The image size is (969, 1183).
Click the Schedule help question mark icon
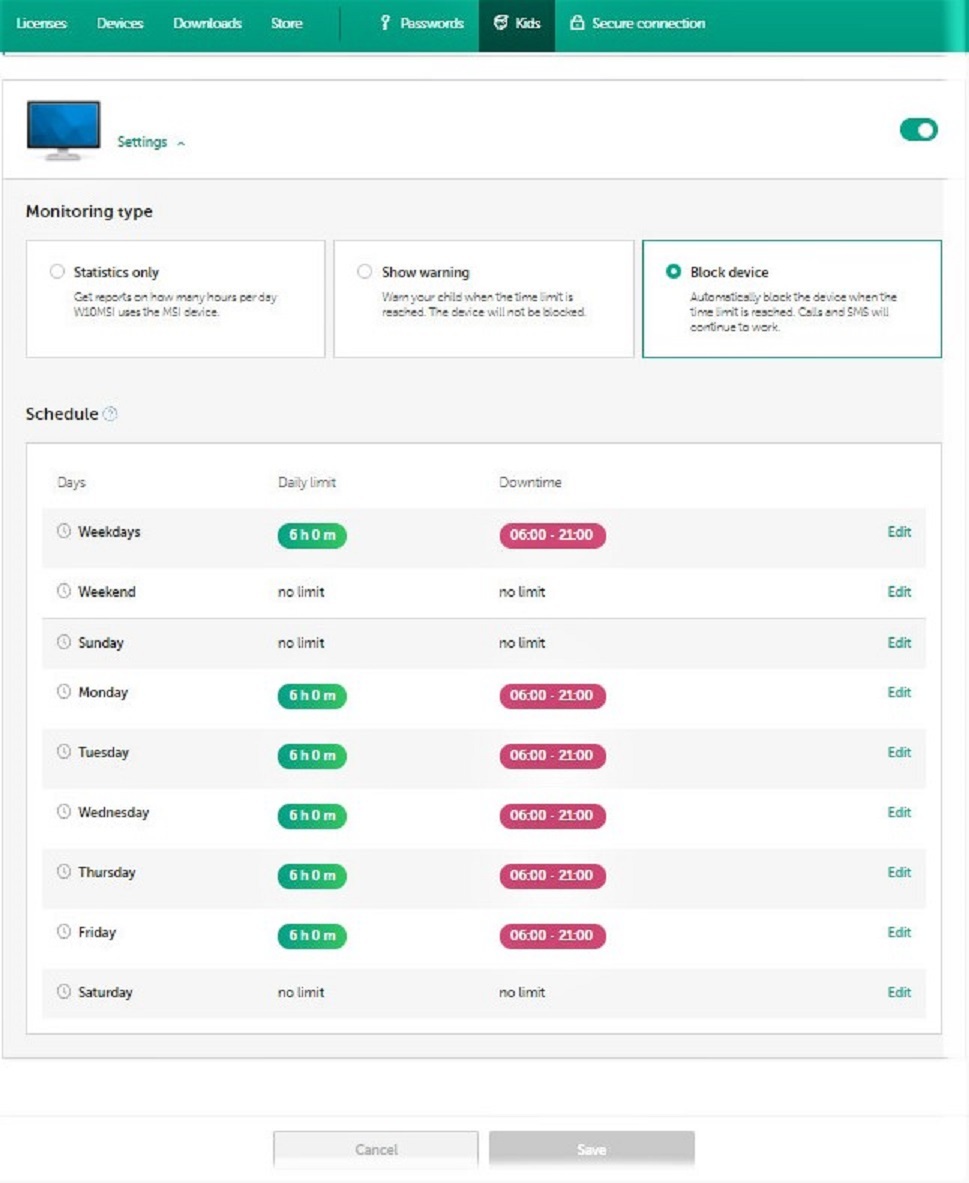pyautogui.click(x=110, y=414)
